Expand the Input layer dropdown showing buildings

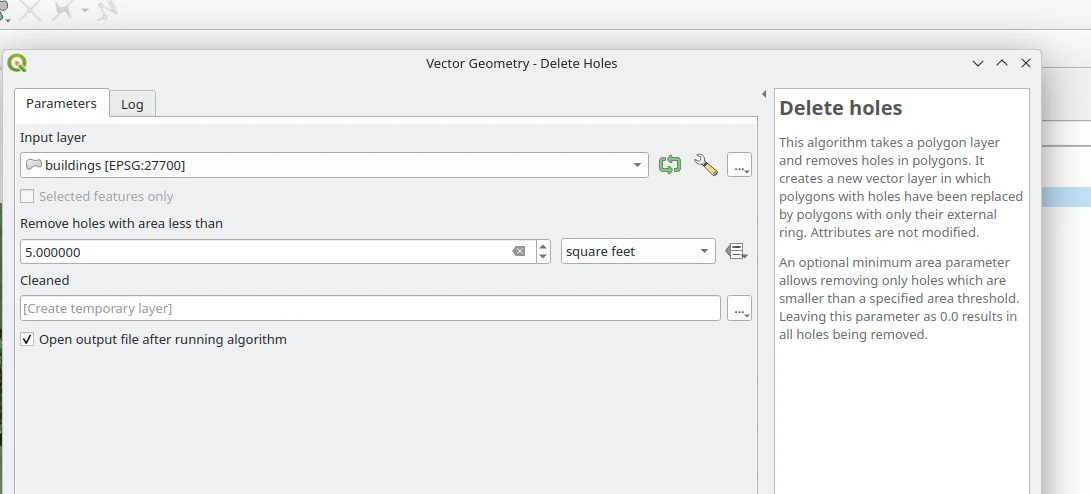[x=637, y=165]
